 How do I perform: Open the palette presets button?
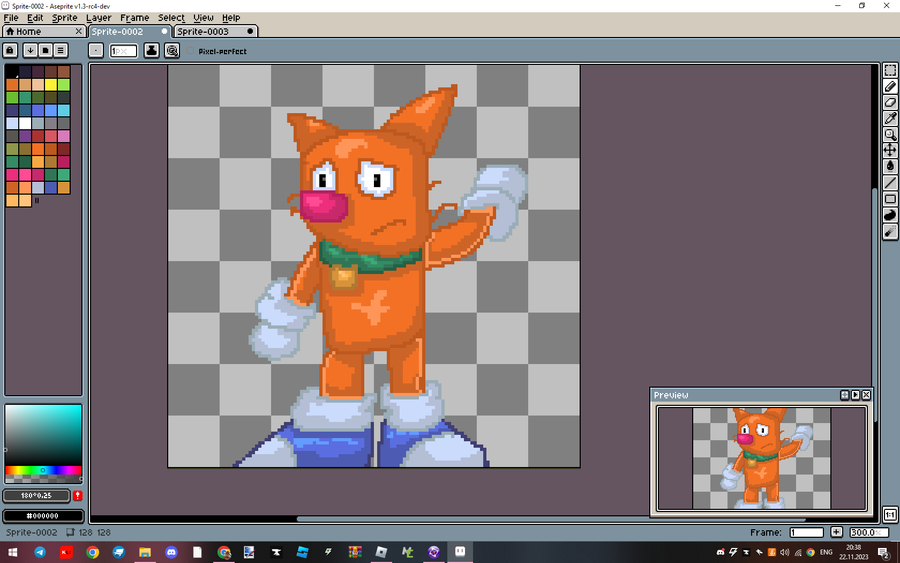pos(45,51)
